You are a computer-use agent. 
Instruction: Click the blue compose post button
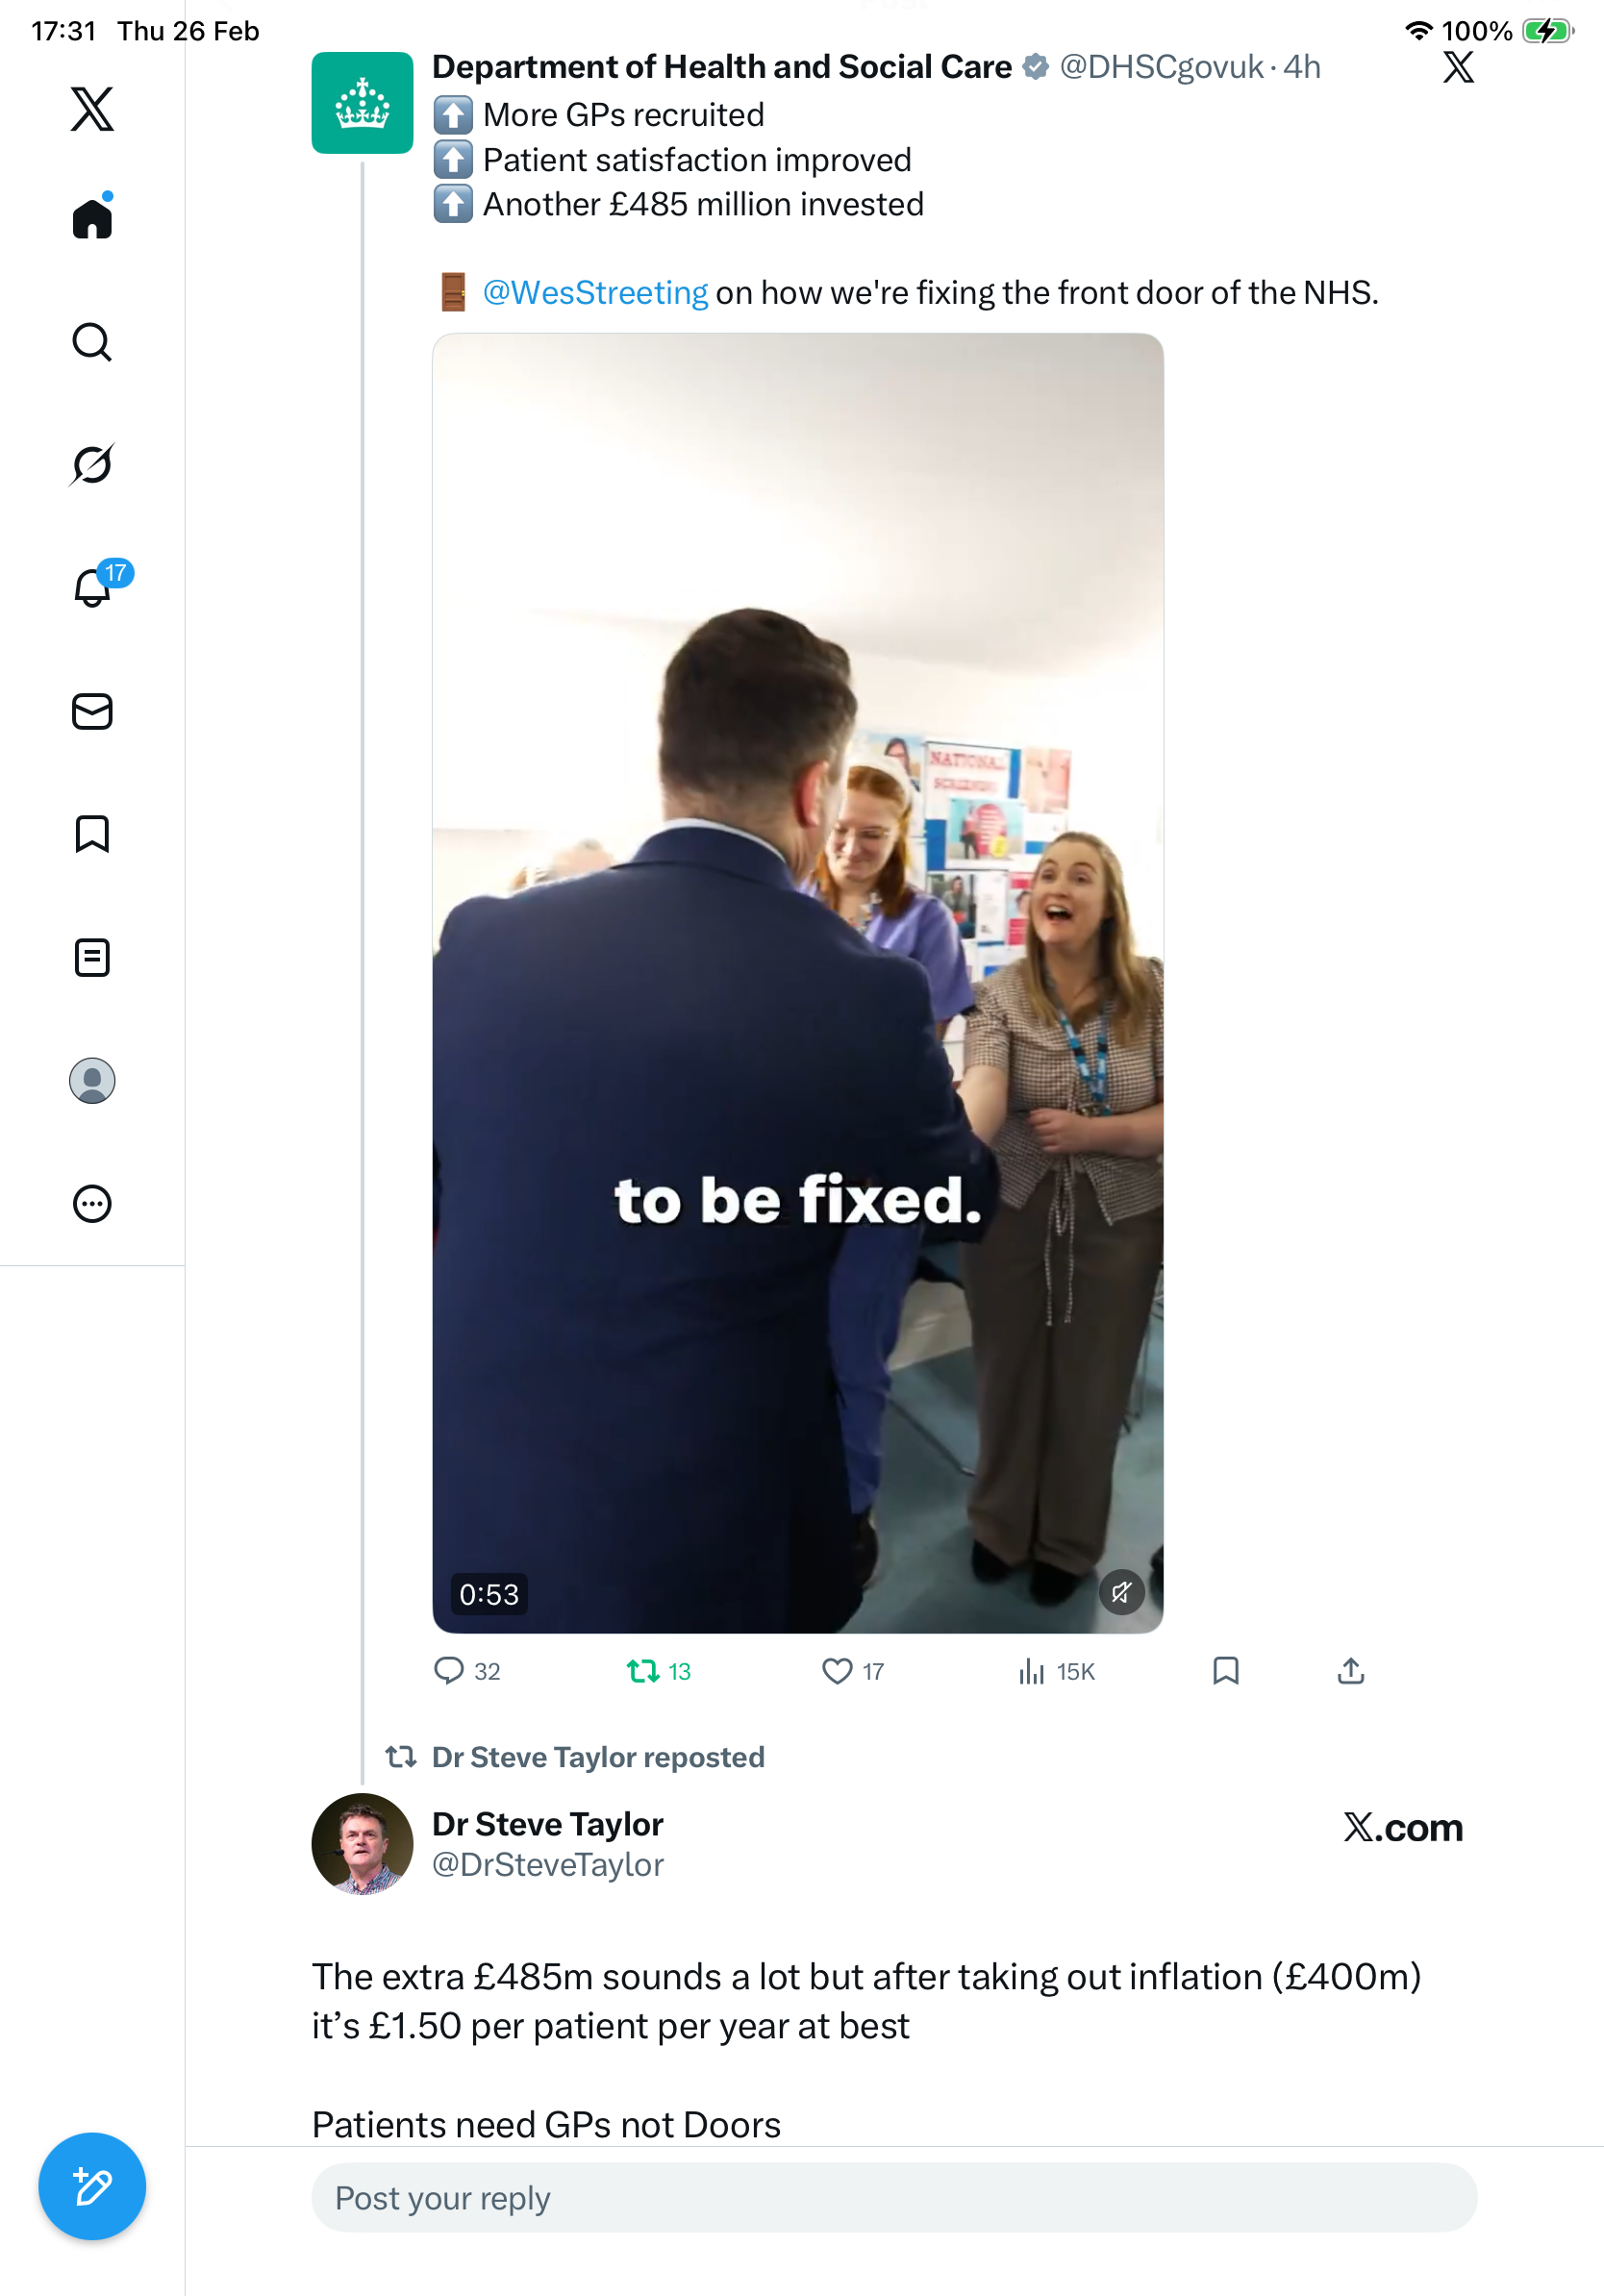(92, 2186)
